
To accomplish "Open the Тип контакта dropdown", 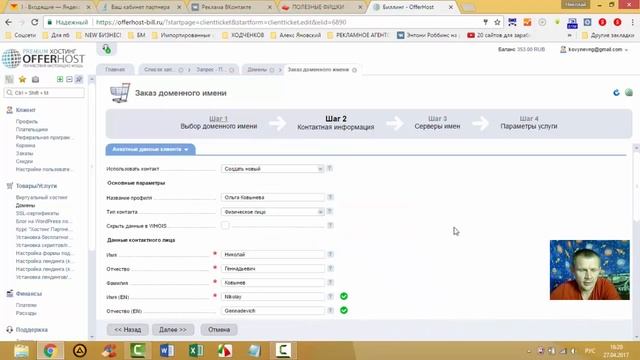I will [x=272, y=211].
